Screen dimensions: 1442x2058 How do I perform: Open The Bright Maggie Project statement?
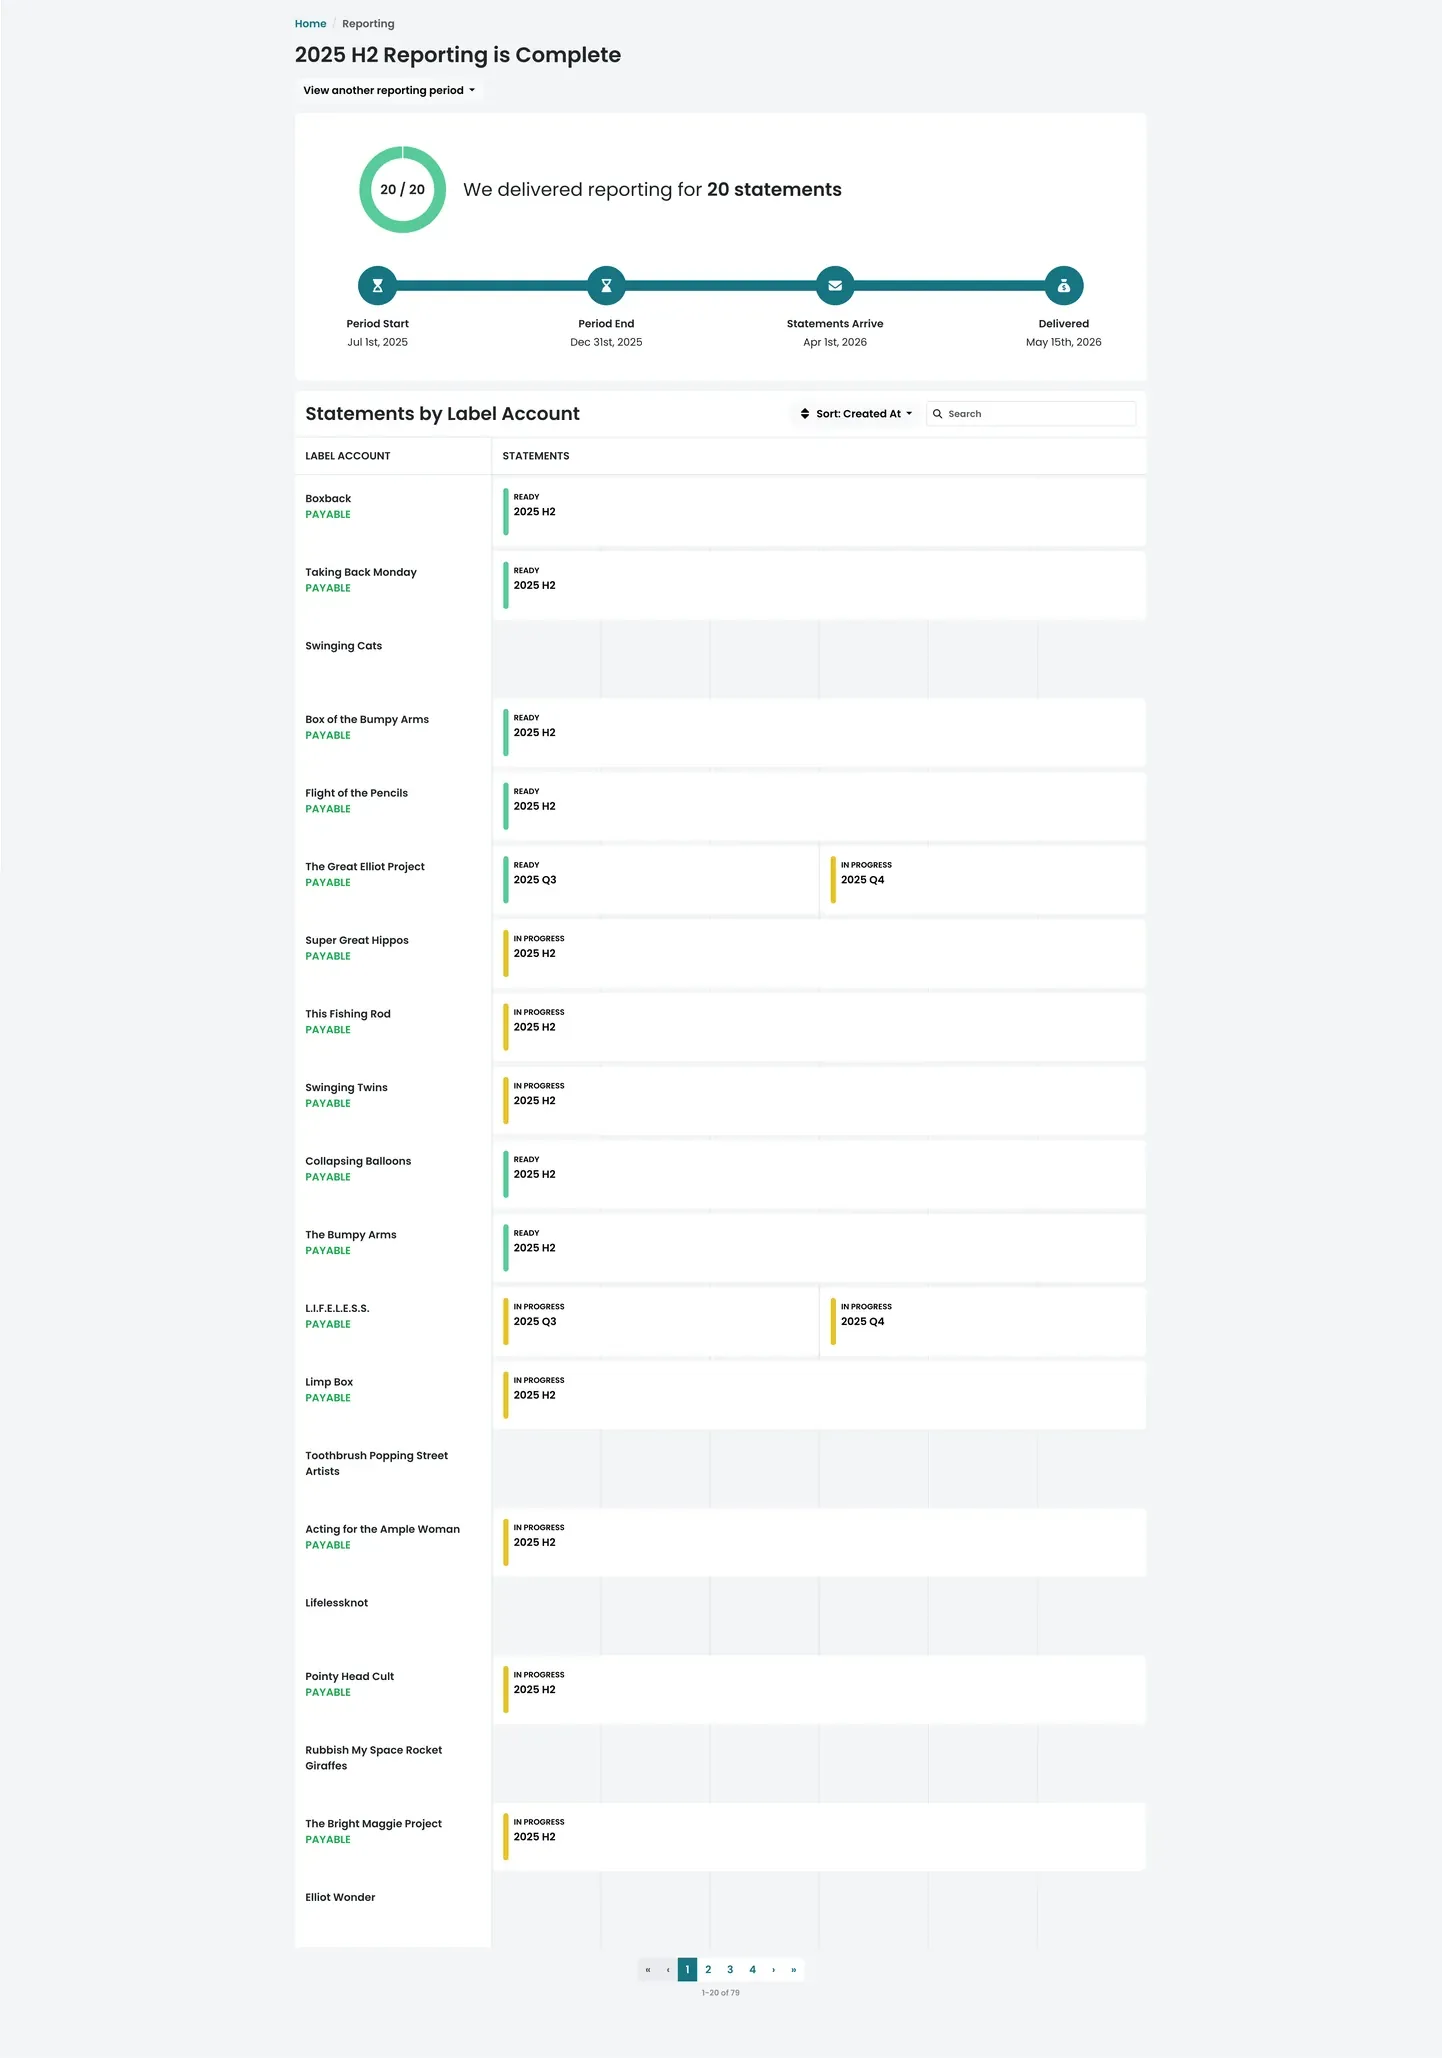pyautogui.click(x=820, y=1837)
